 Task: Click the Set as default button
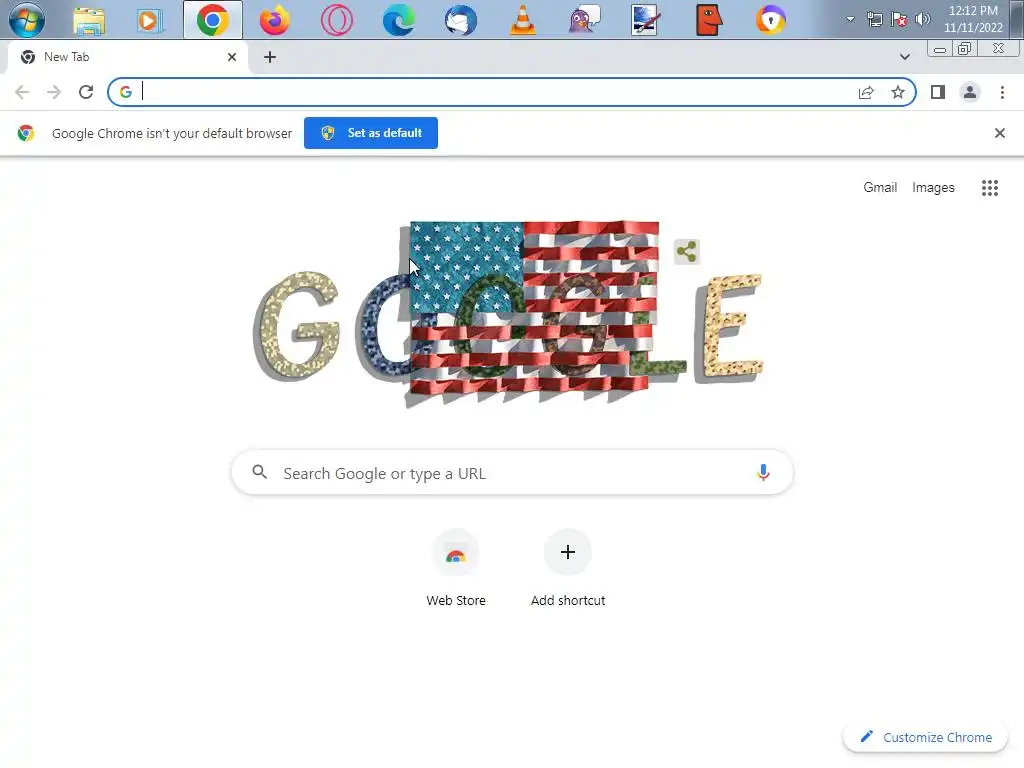coord(371,133)
